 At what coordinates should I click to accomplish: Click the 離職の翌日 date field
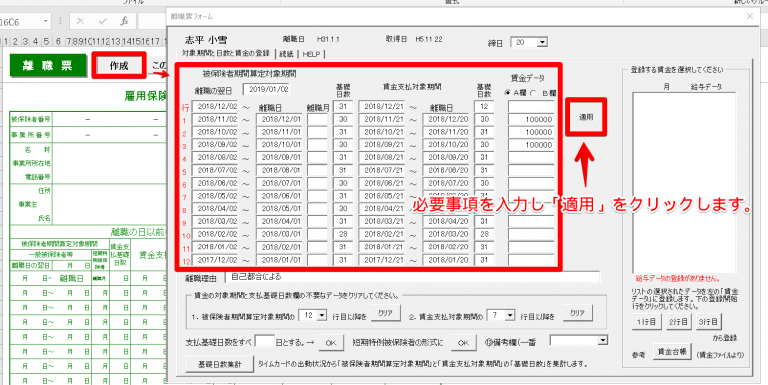click(x=266, y=89)
